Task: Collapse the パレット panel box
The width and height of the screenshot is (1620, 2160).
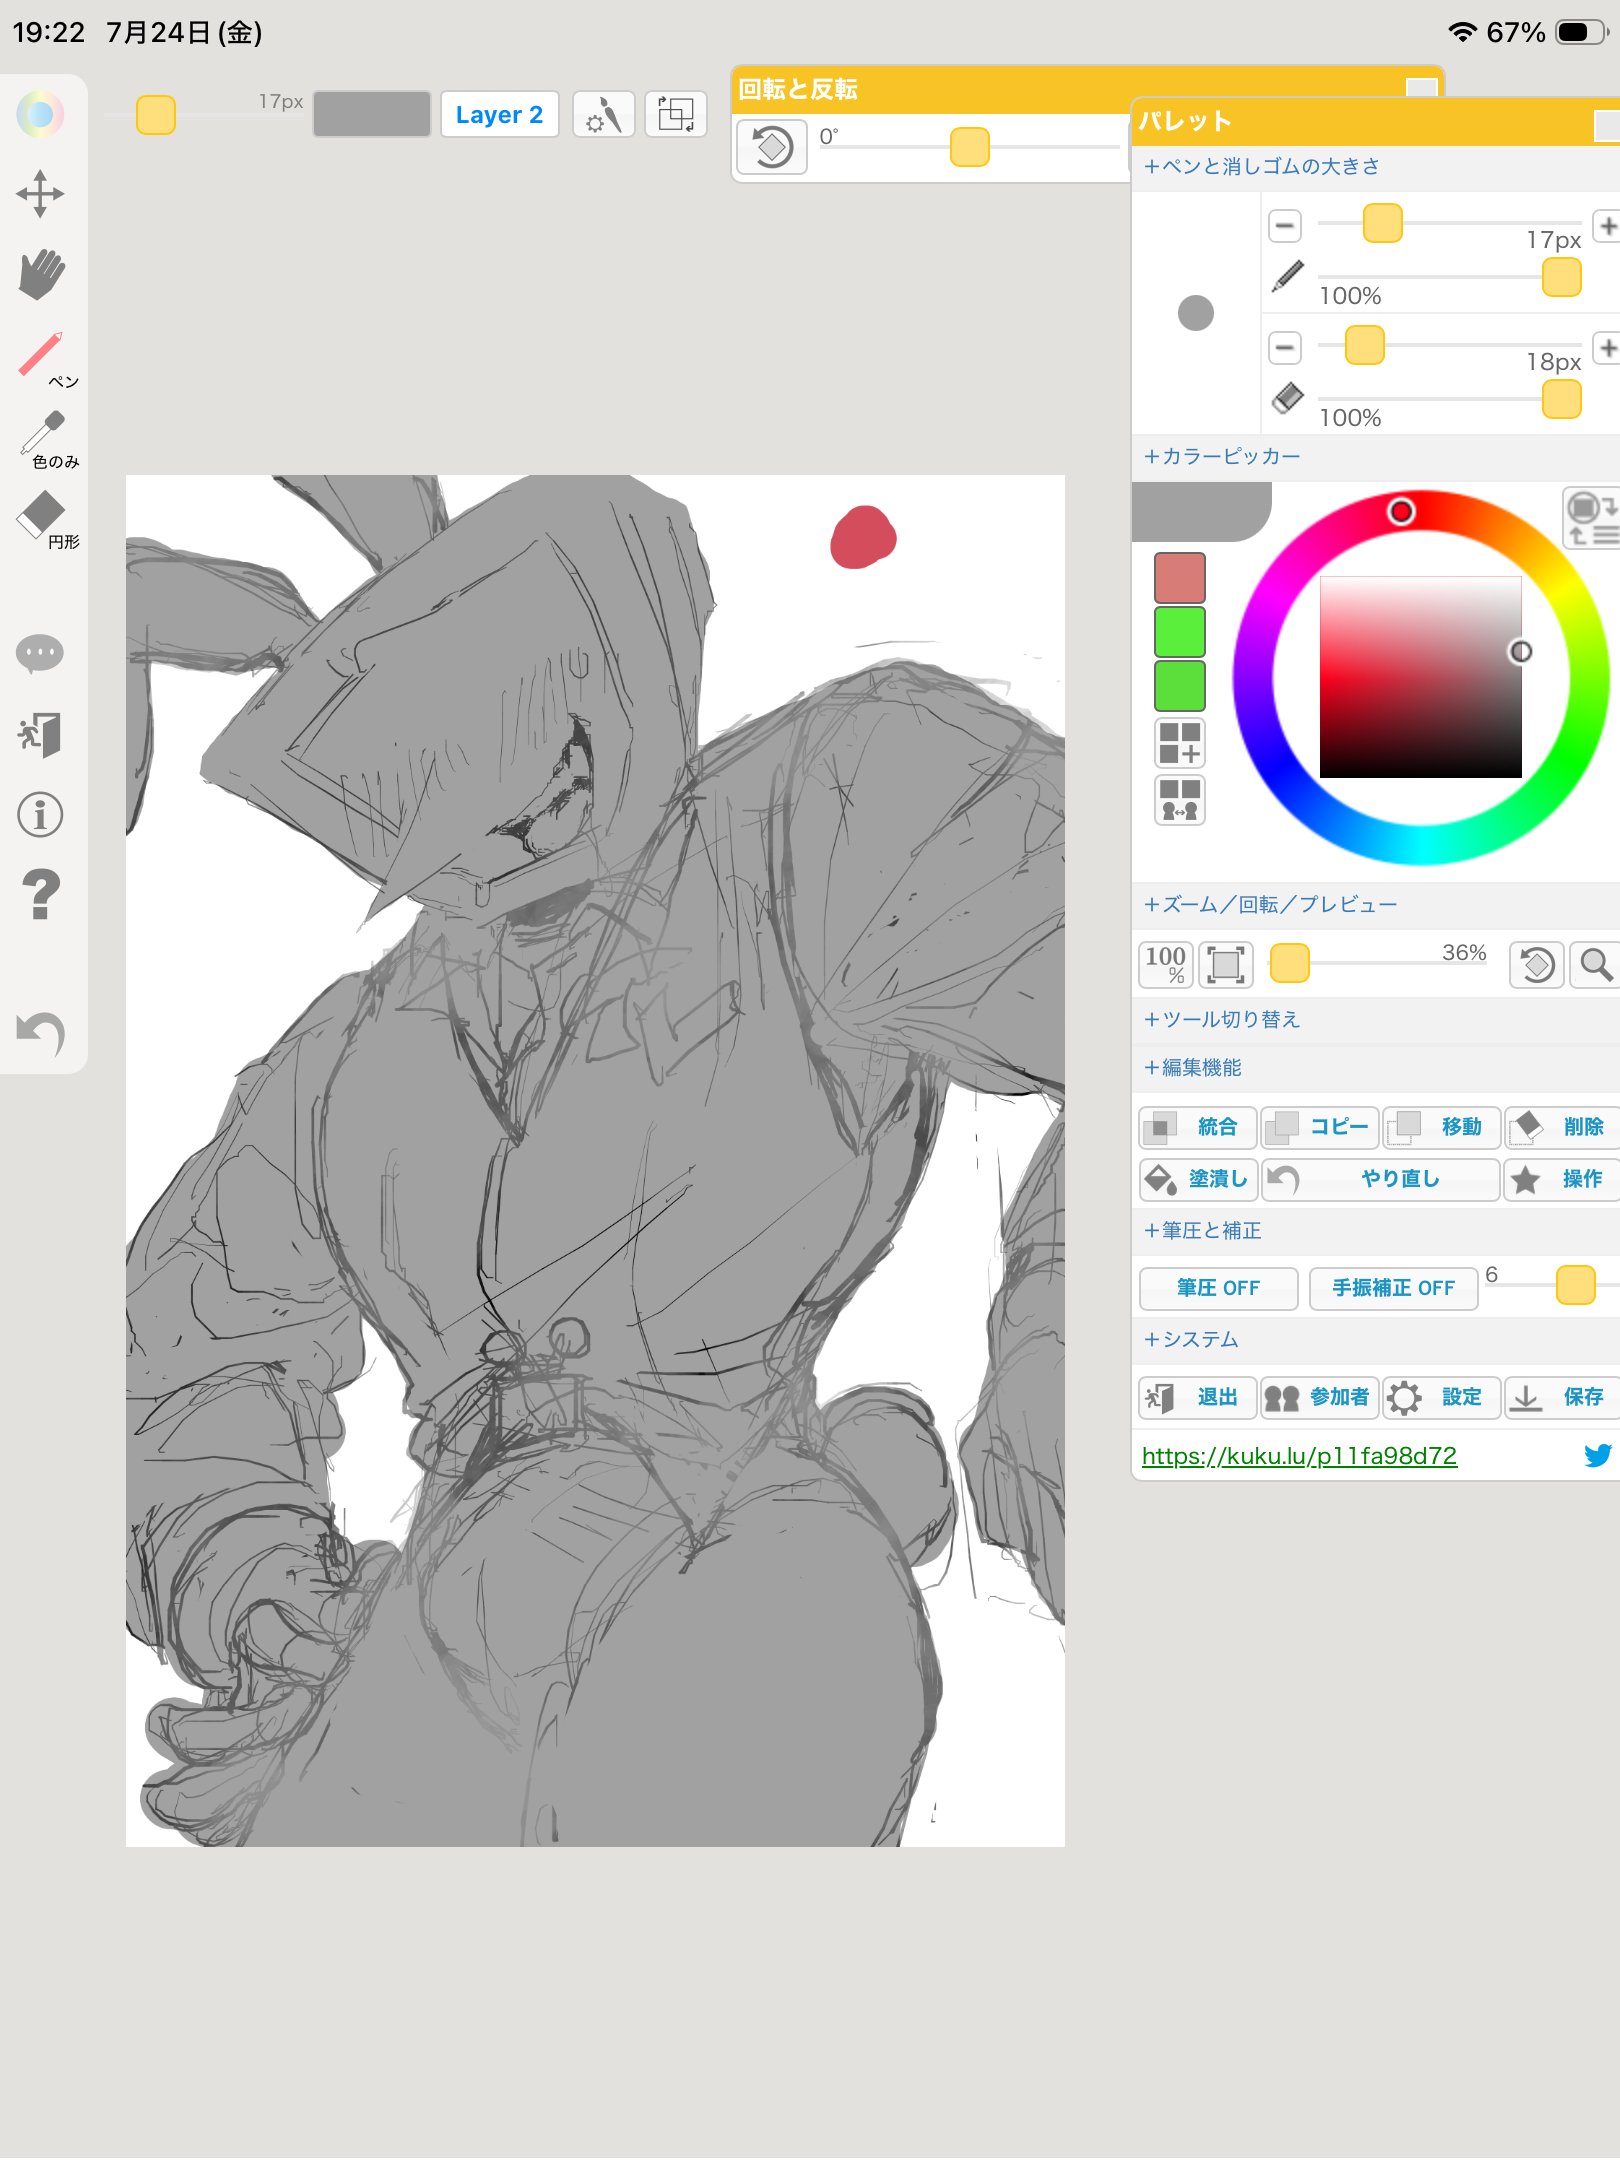Action: tap(1606, 125)
